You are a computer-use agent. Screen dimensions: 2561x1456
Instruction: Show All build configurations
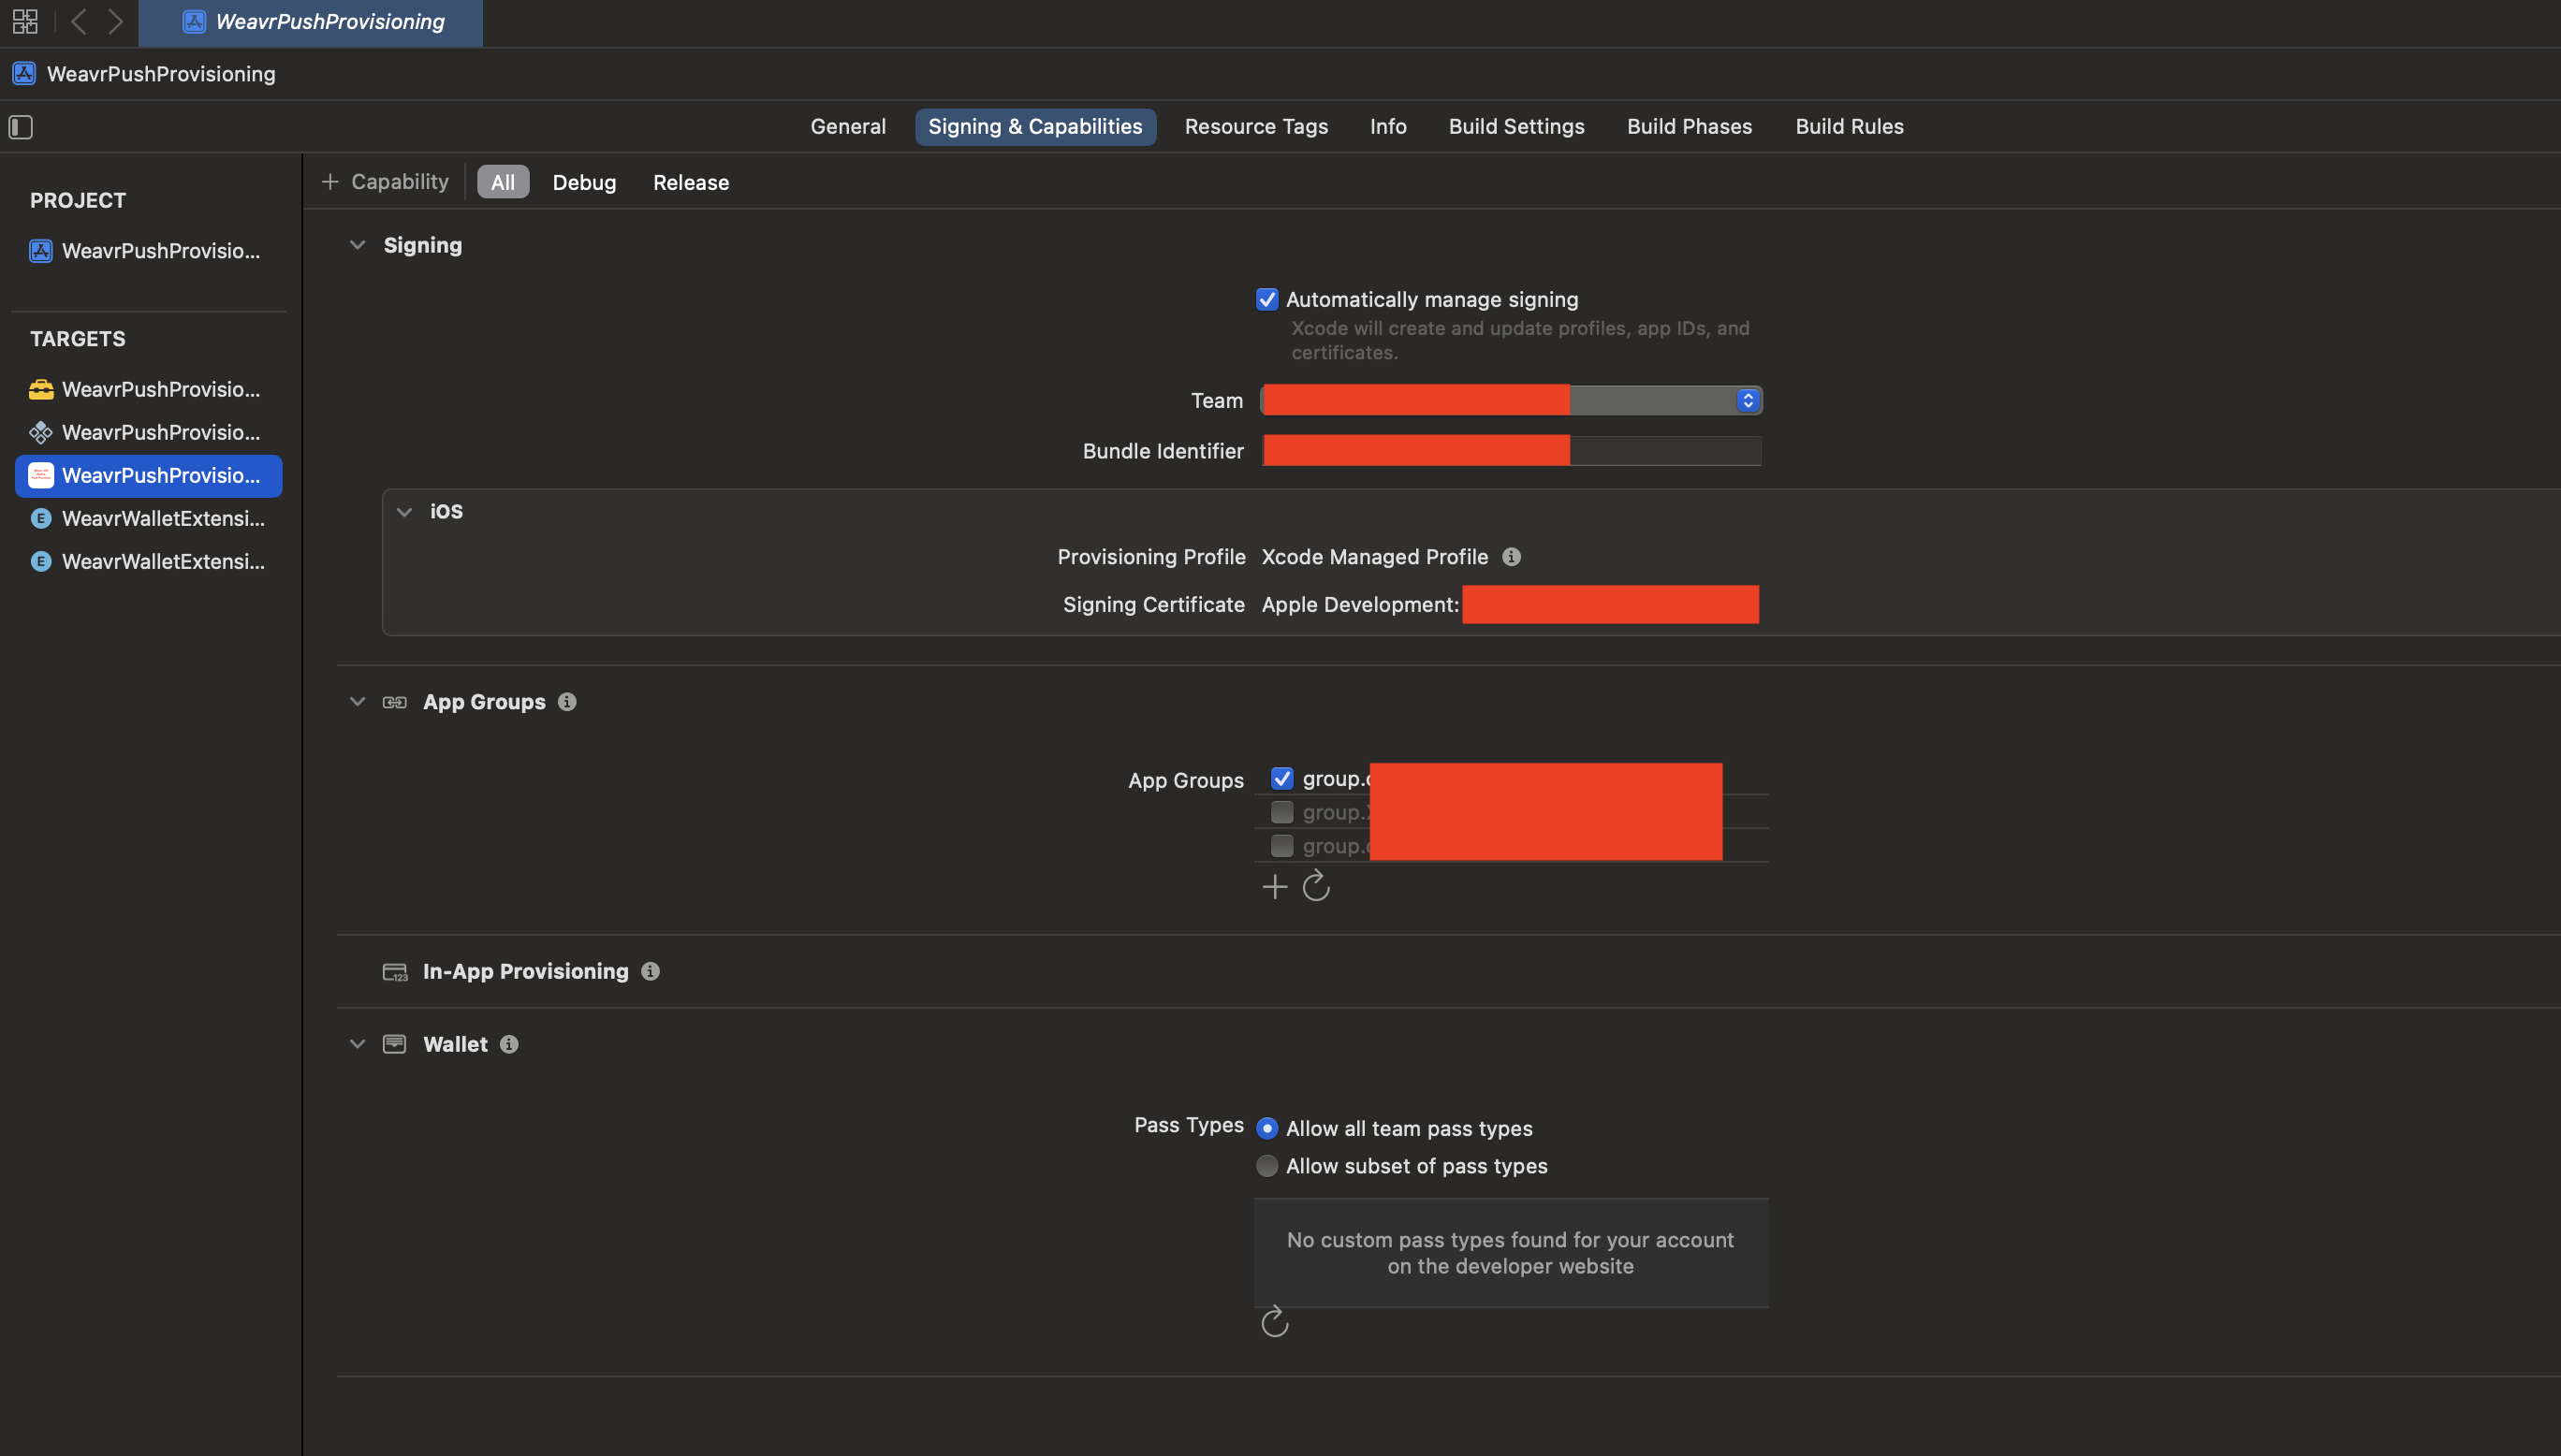point(502,182)
